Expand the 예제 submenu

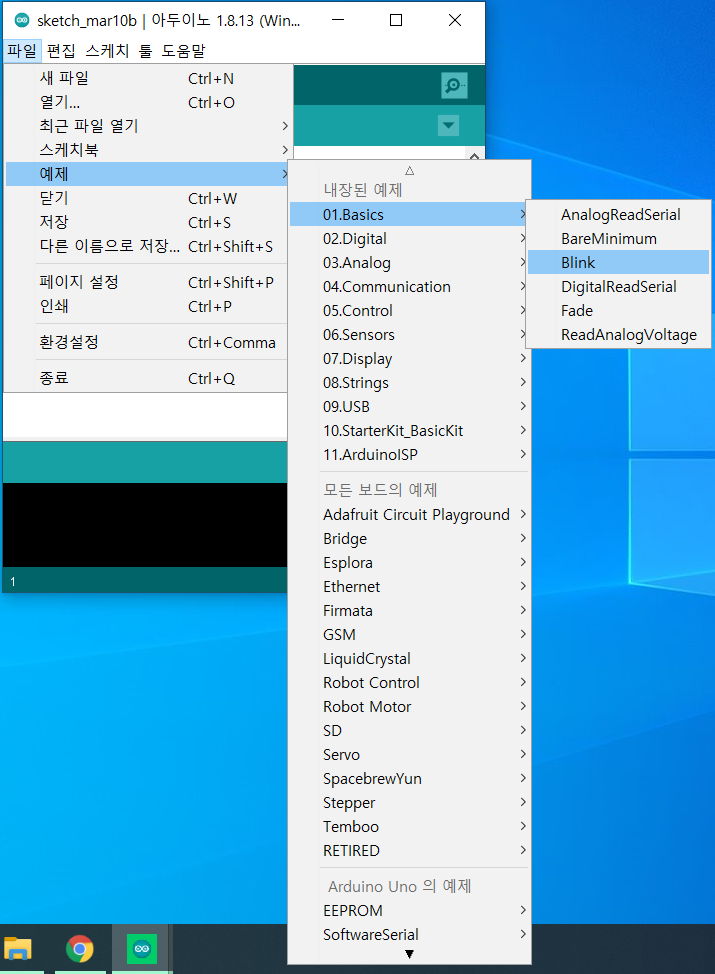pyautogui.click(x=148, y=174)
